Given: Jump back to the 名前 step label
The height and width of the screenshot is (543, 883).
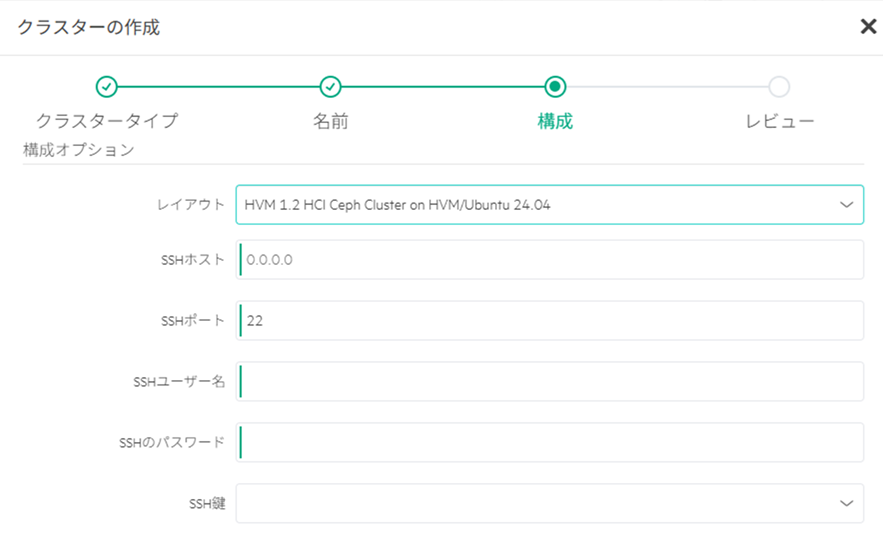Looking at the screenshot, I should [x=331, y=121].
